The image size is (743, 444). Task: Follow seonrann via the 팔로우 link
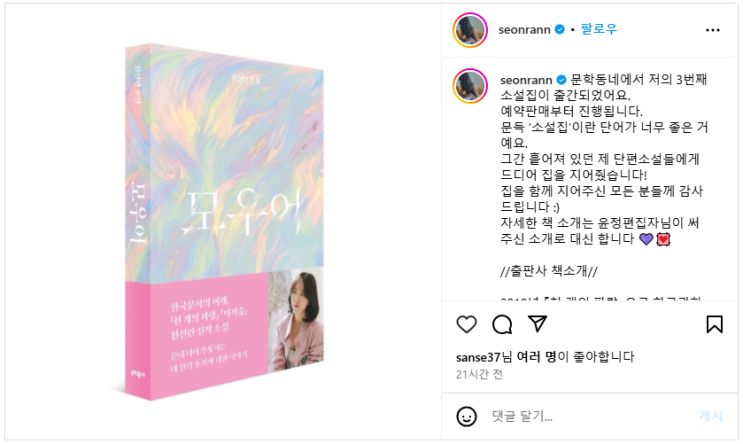click(599, 29)
